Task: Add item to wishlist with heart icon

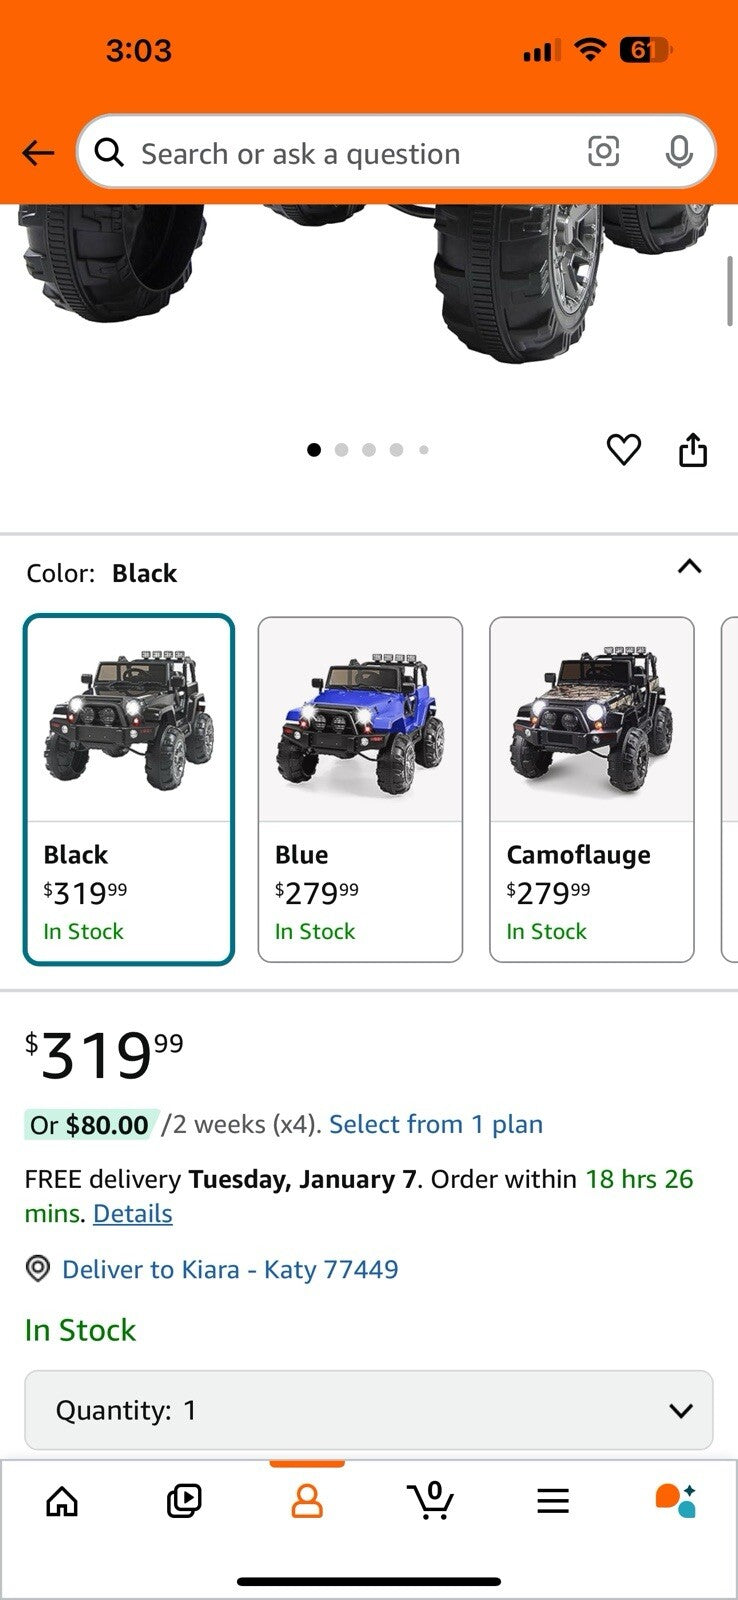Action: click(x=624, y=450)
